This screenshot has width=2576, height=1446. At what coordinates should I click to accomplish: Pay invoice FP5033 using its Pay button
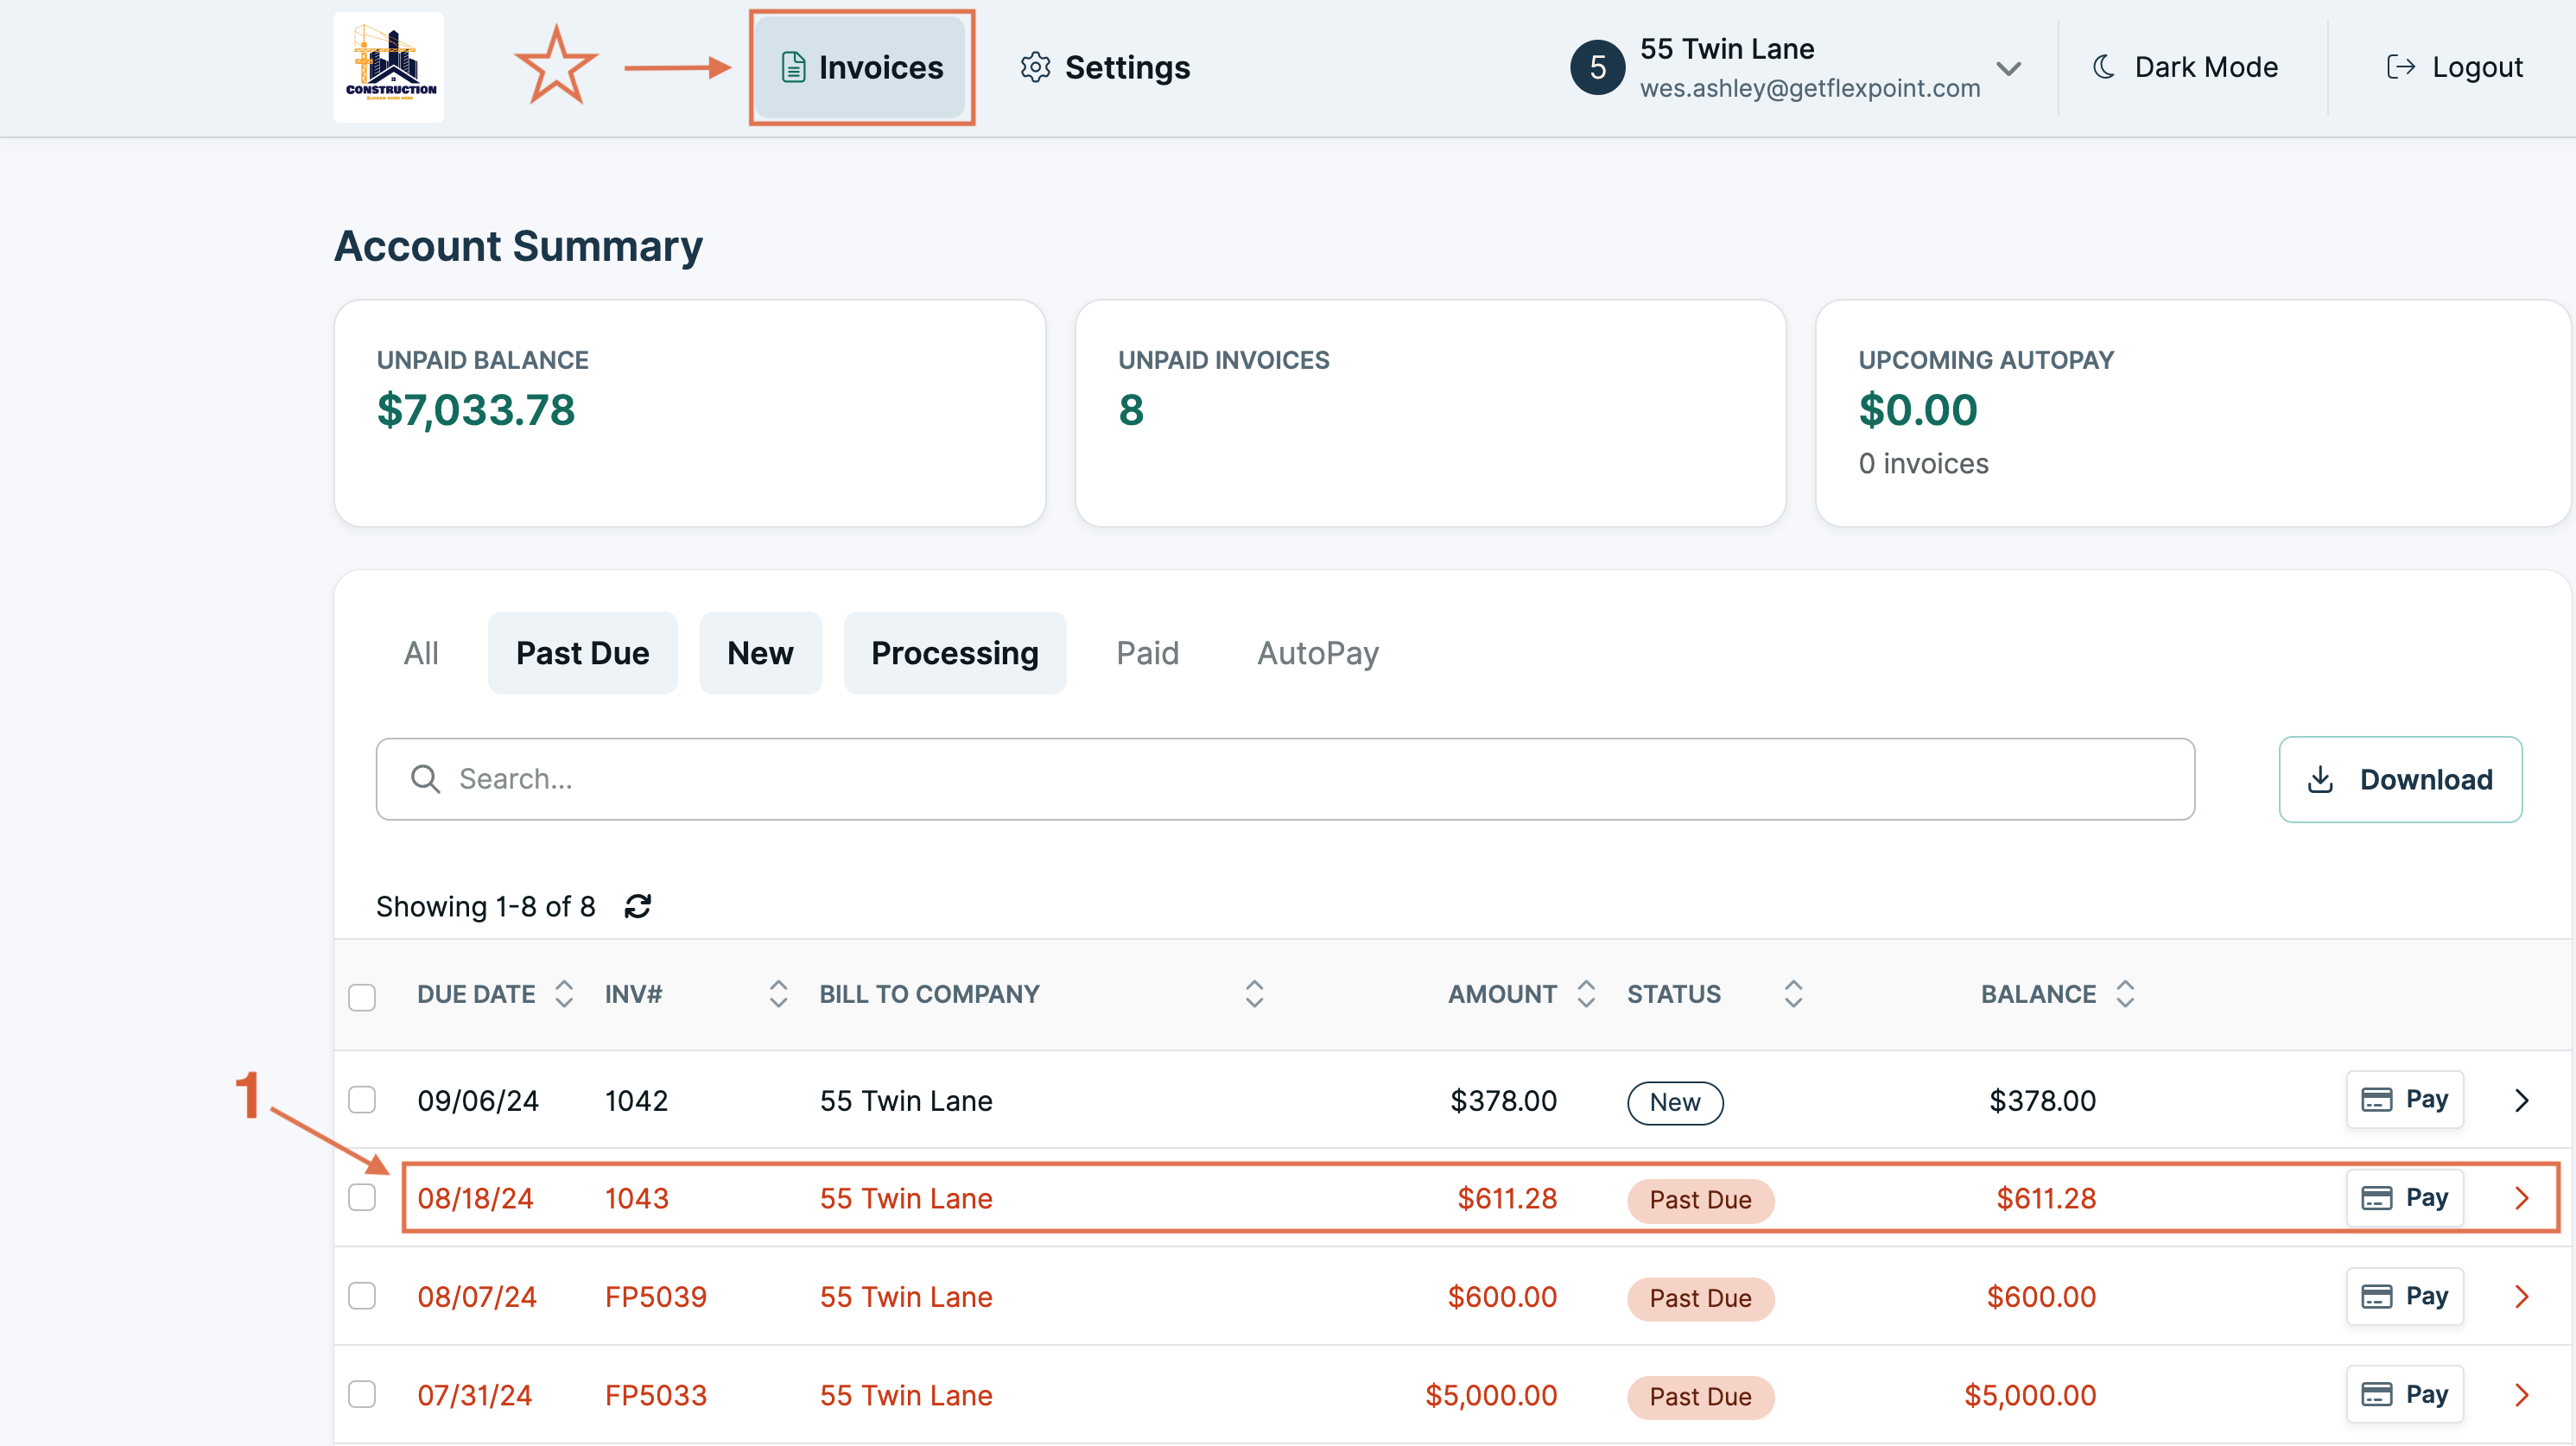[x=2405, y=1394]
